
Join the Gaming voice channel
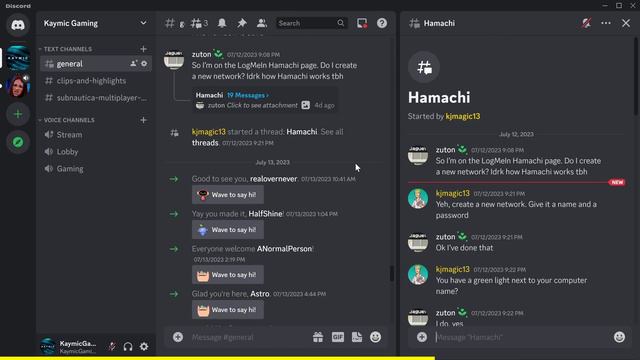96,169
